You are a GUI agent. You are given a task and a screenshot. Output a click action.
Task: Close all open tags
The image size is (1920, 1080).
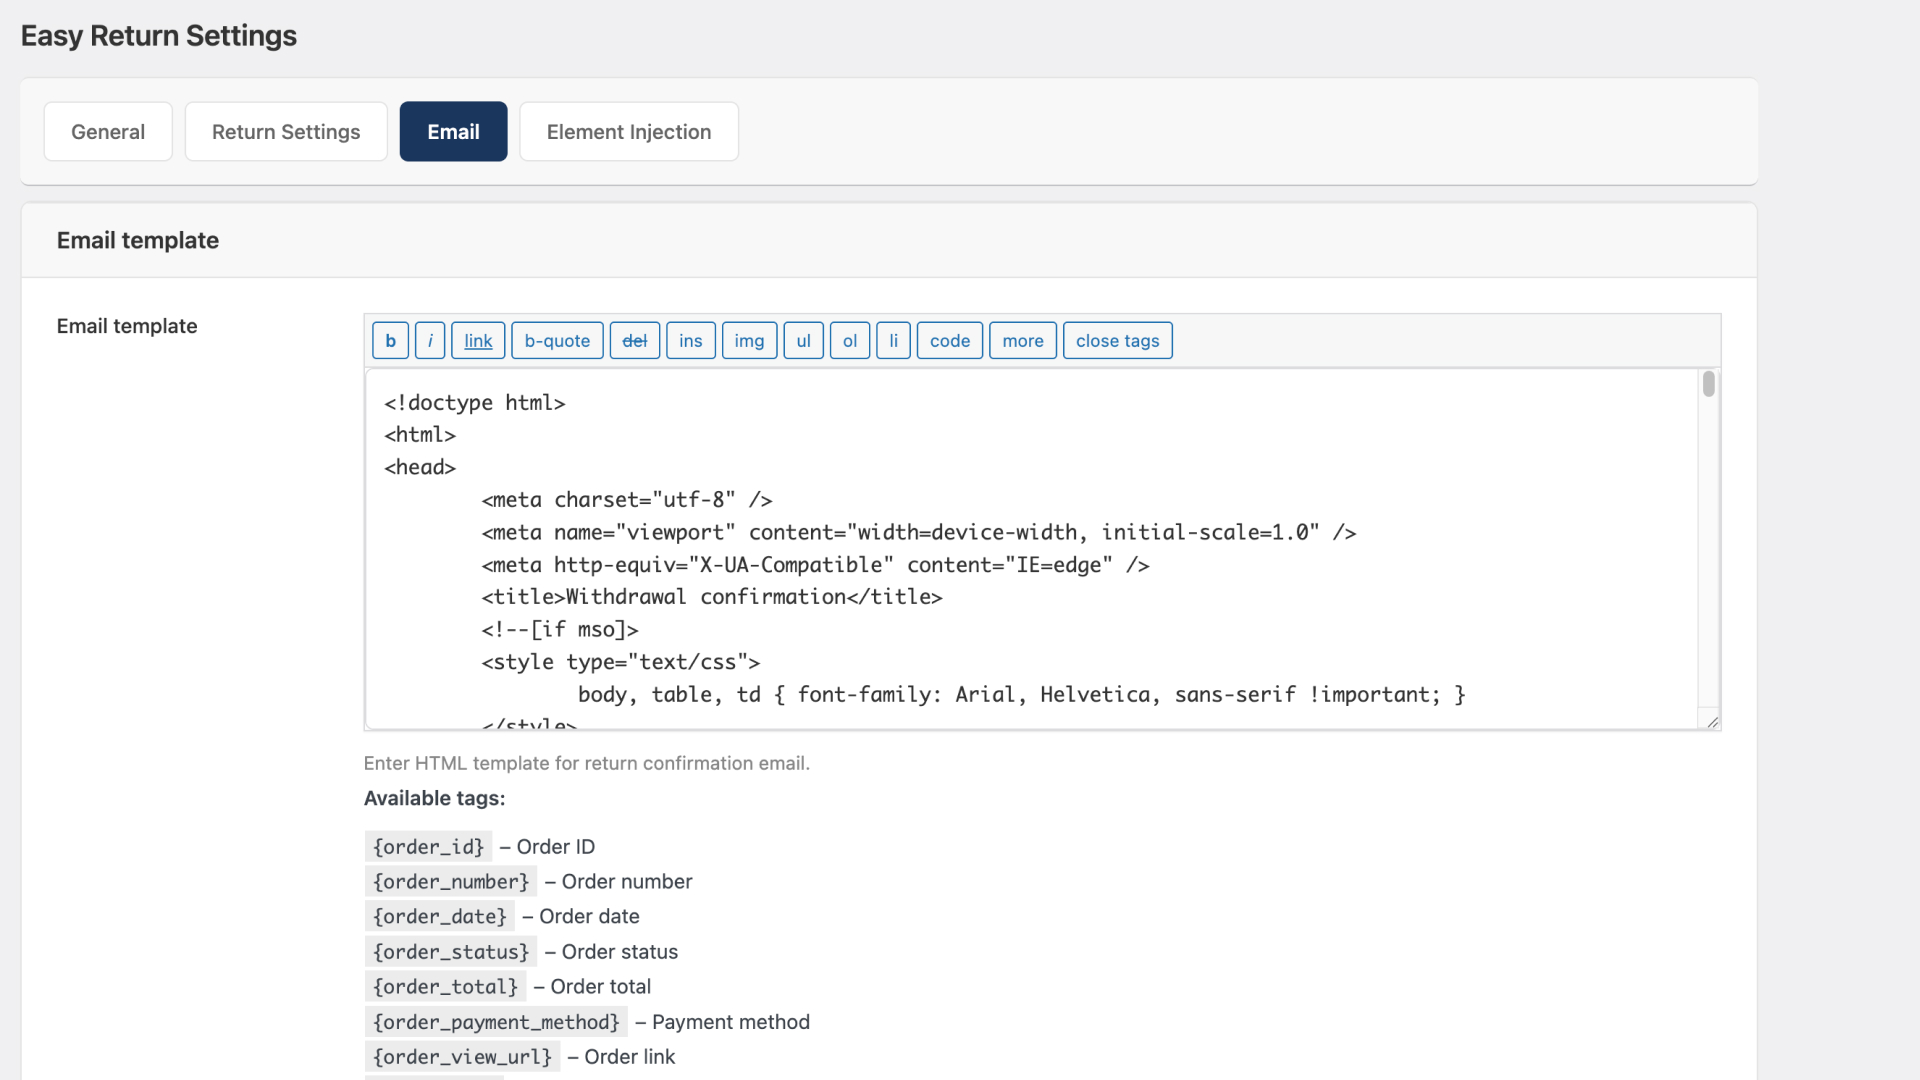pos(1117,340)
